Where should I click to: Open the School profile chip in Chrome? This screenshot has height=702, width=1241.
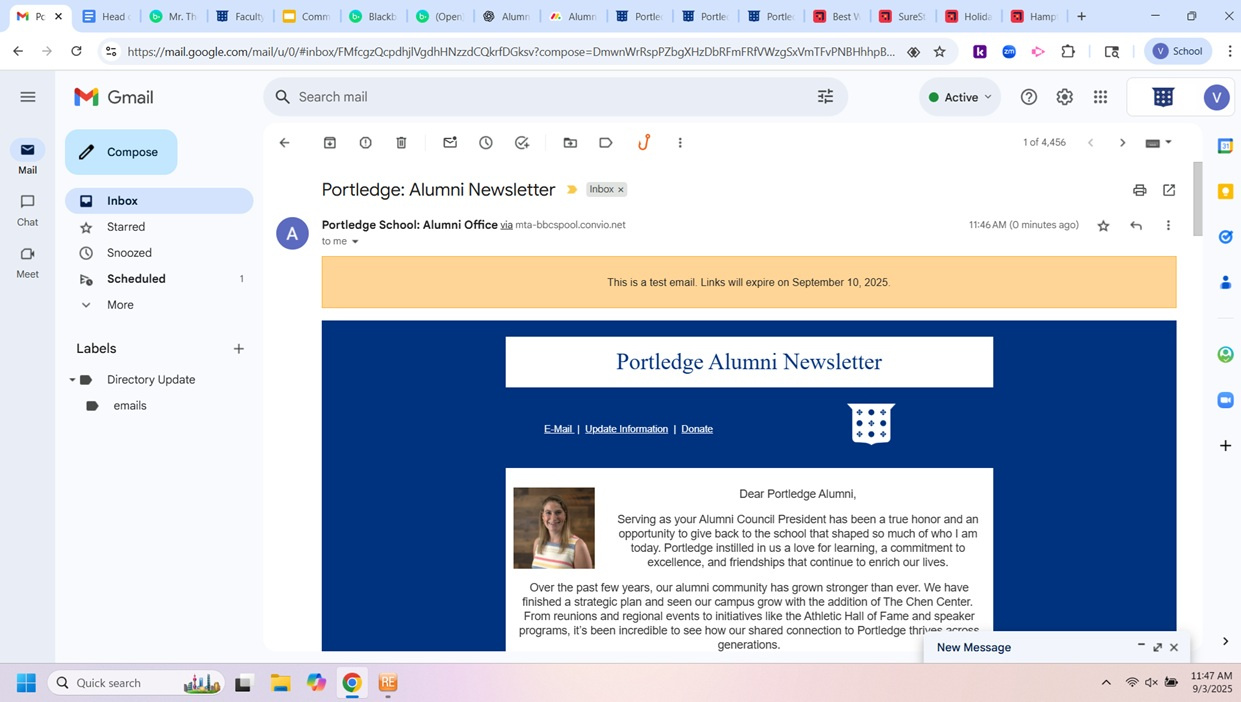(1179, 51)
